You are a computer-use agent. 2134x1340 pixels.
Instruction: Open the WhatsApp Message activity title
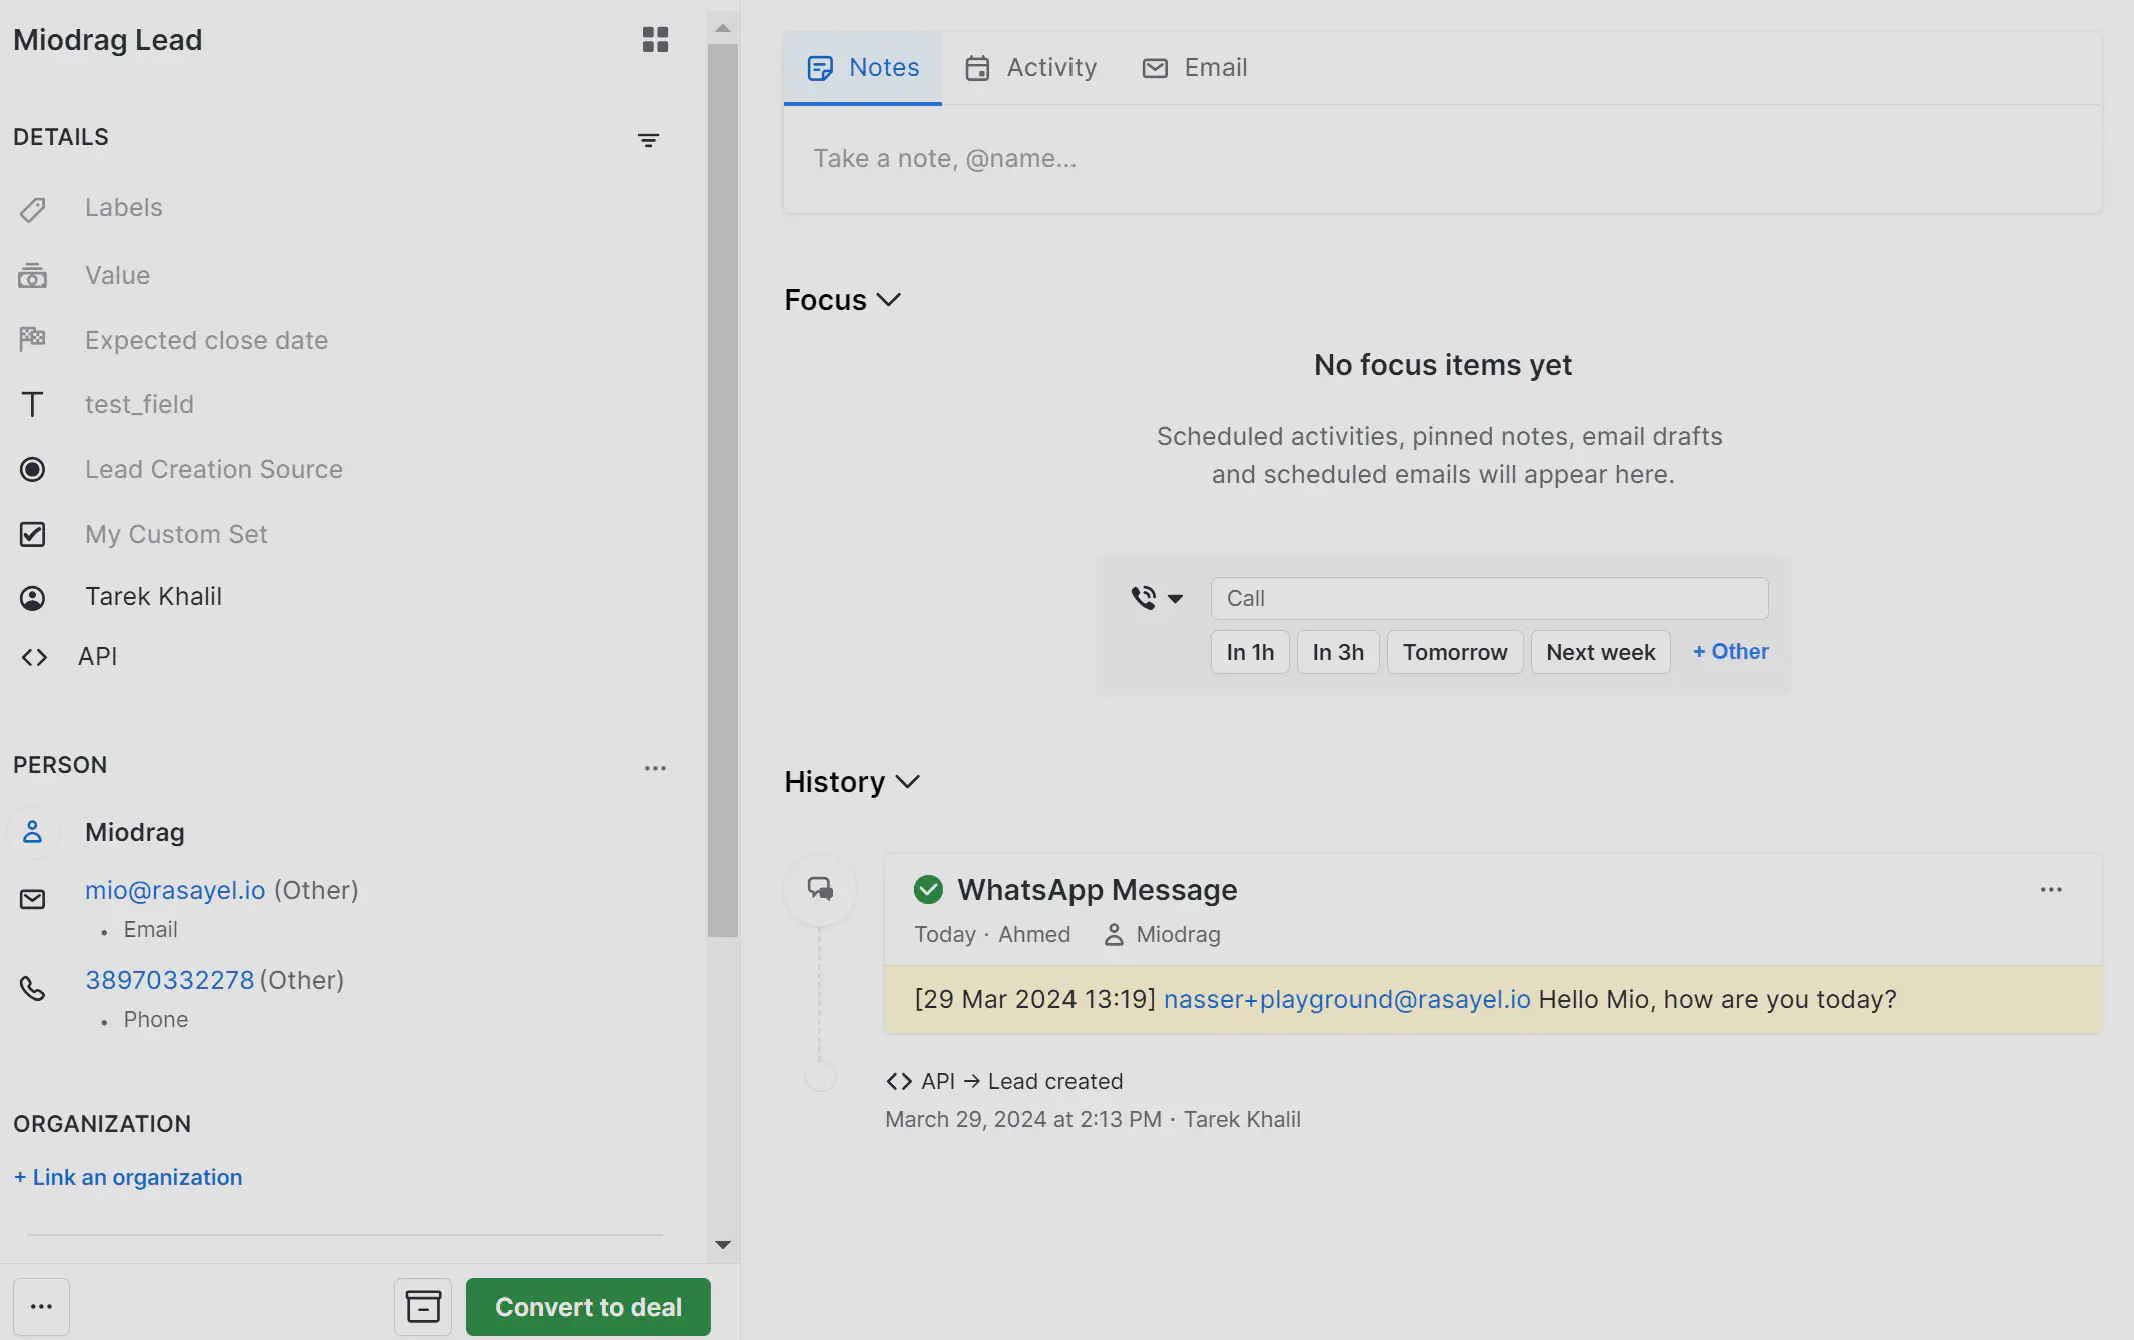tap(1097, 890)
